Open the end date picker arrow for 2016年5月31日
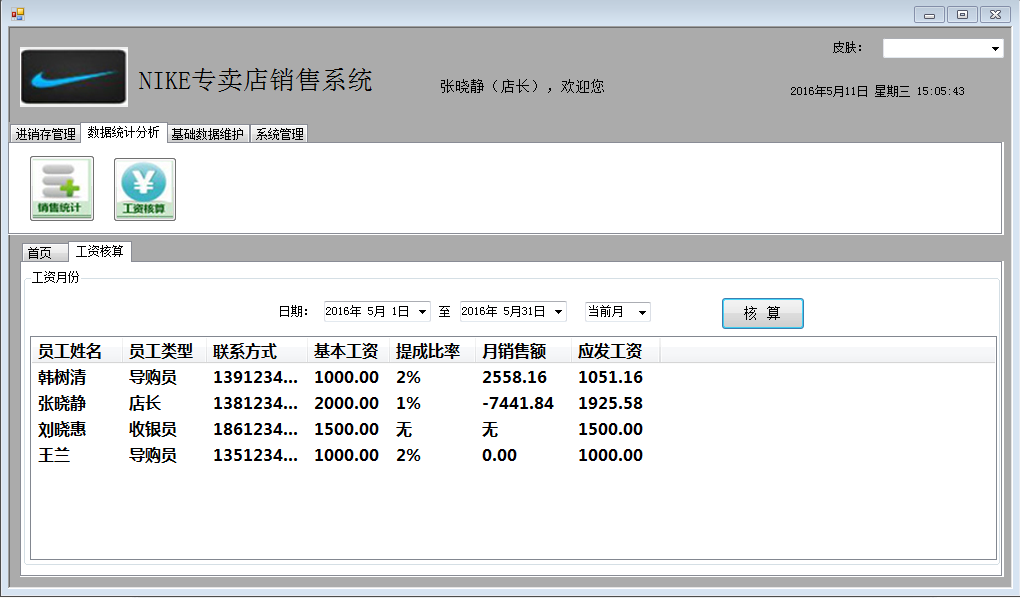The image size is (1020, 598). [558, 312]
